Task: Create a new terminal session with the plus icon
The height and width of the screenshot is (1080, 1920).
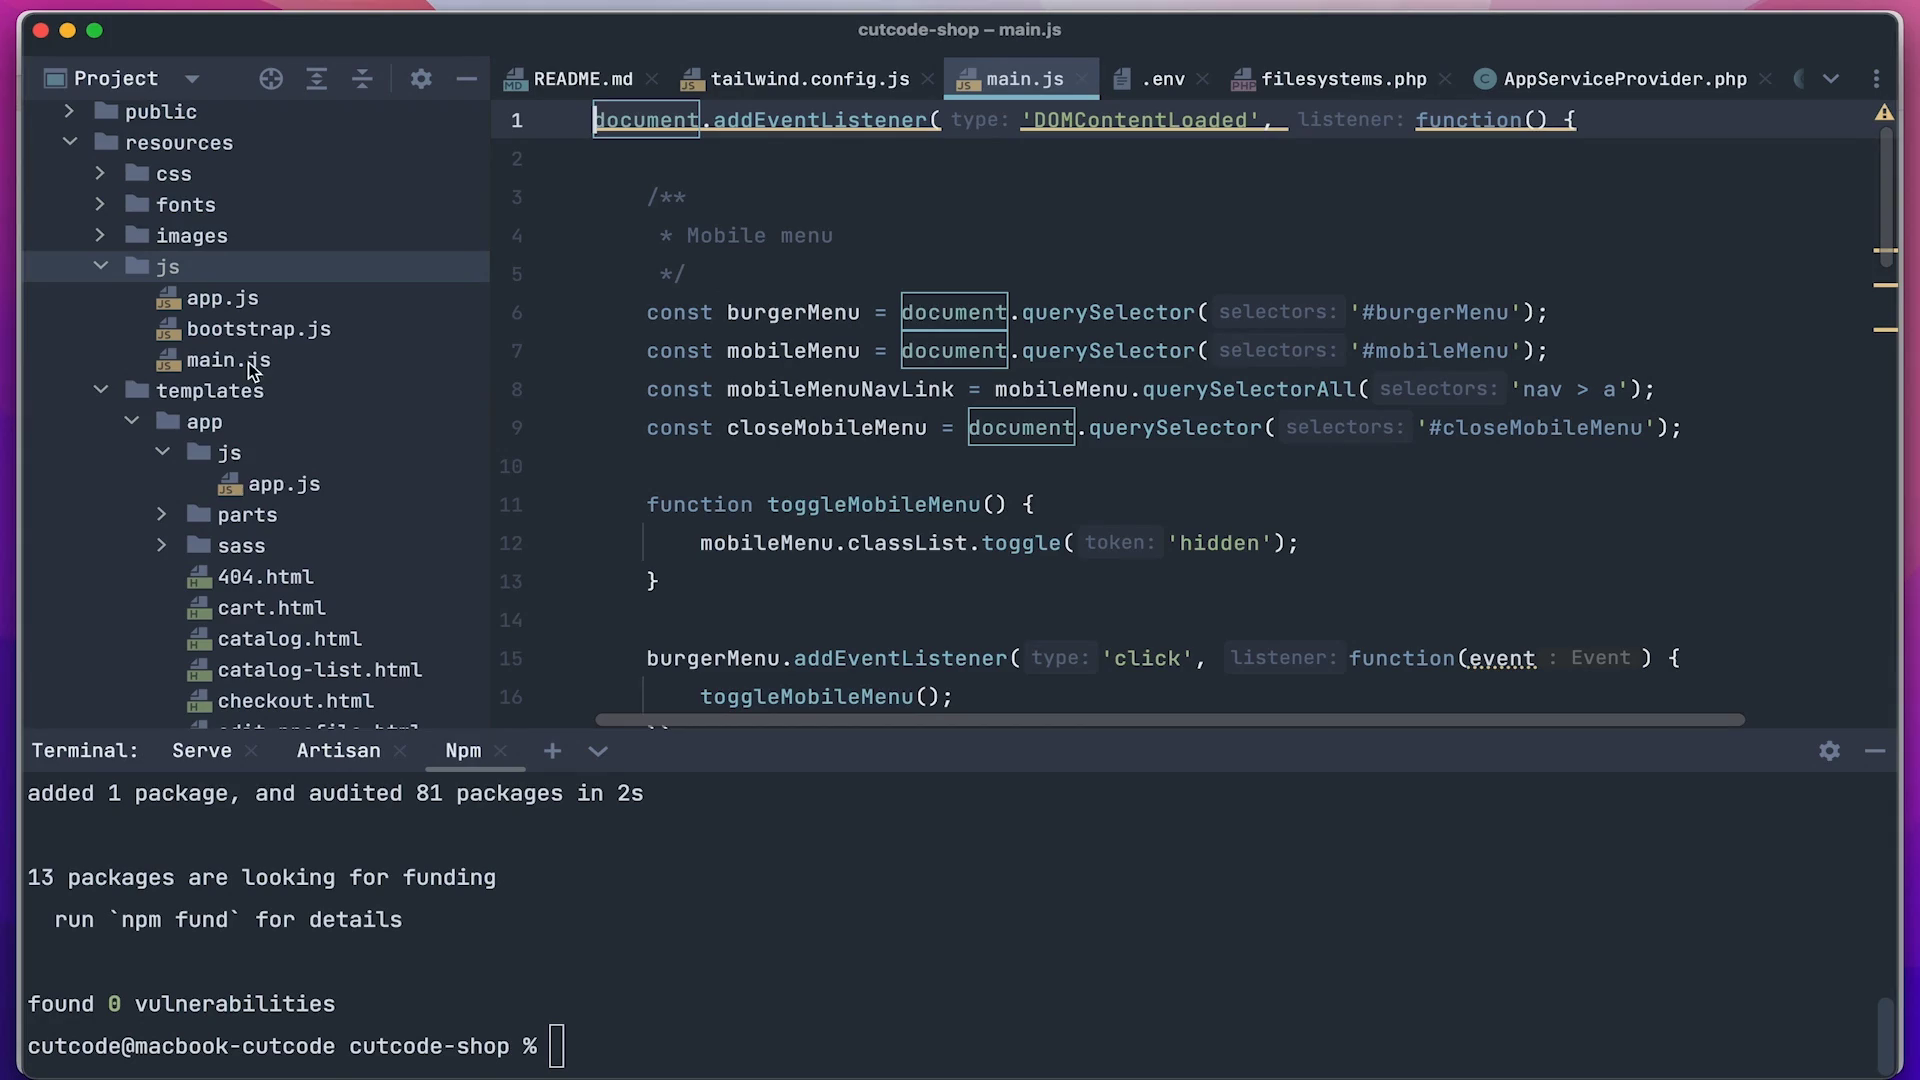Action: click(553, 751)
